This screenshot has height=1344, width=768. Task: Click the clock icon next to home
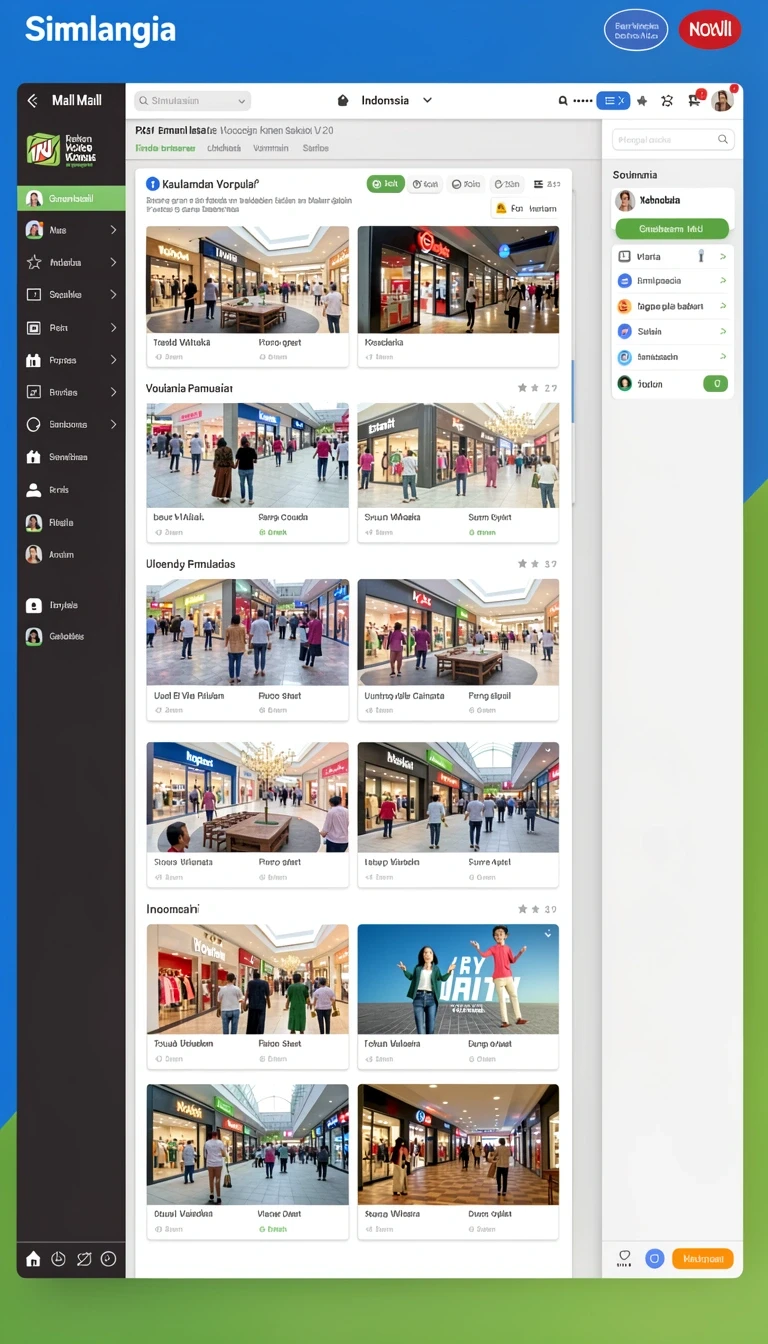point(58,1259)
